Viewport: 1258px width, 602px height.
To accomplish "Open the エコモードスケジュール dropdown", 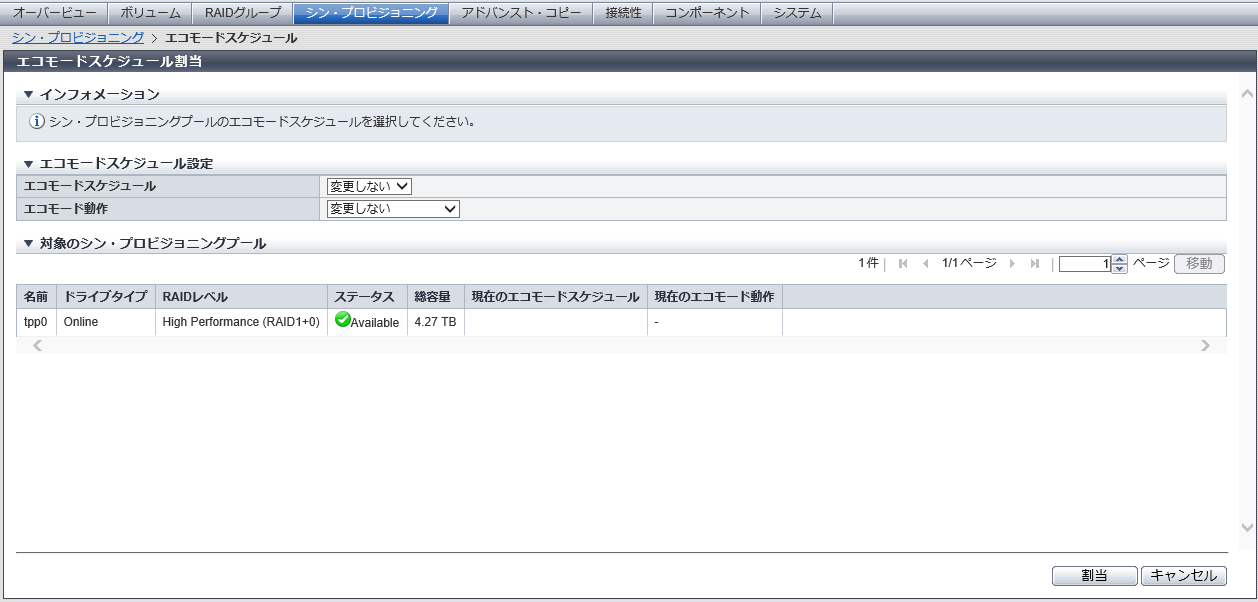I will [x=369, y=186].
